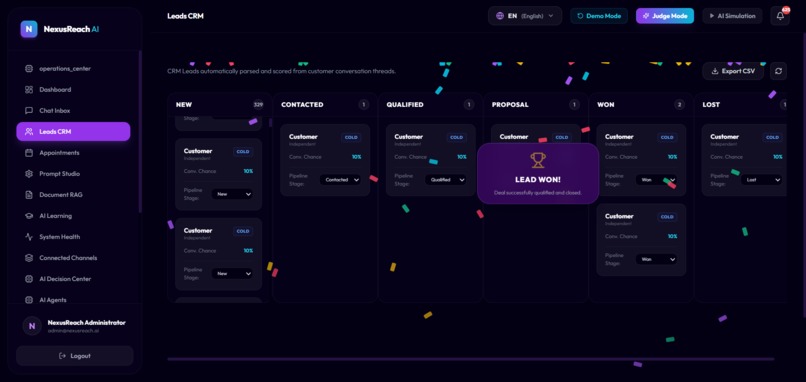Open the Connected Channels page
Viewport: 806px width, 382px height.
(x=73, y=258)
